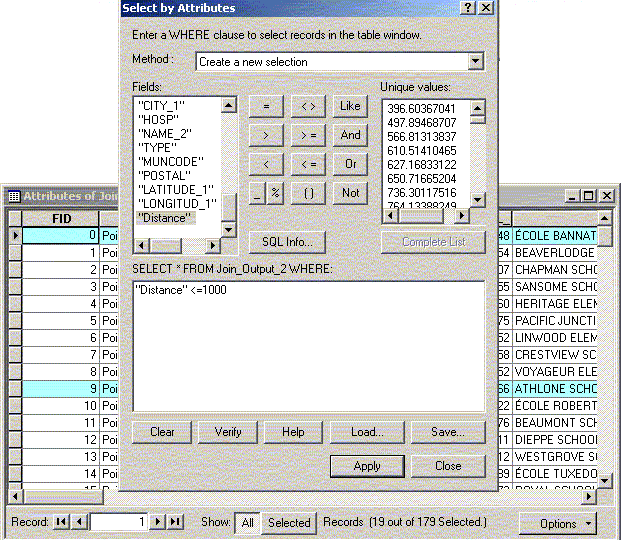Show All records in table
This screenshot has height=540, width=621.
pyautogui.click(x=245, y=522)
